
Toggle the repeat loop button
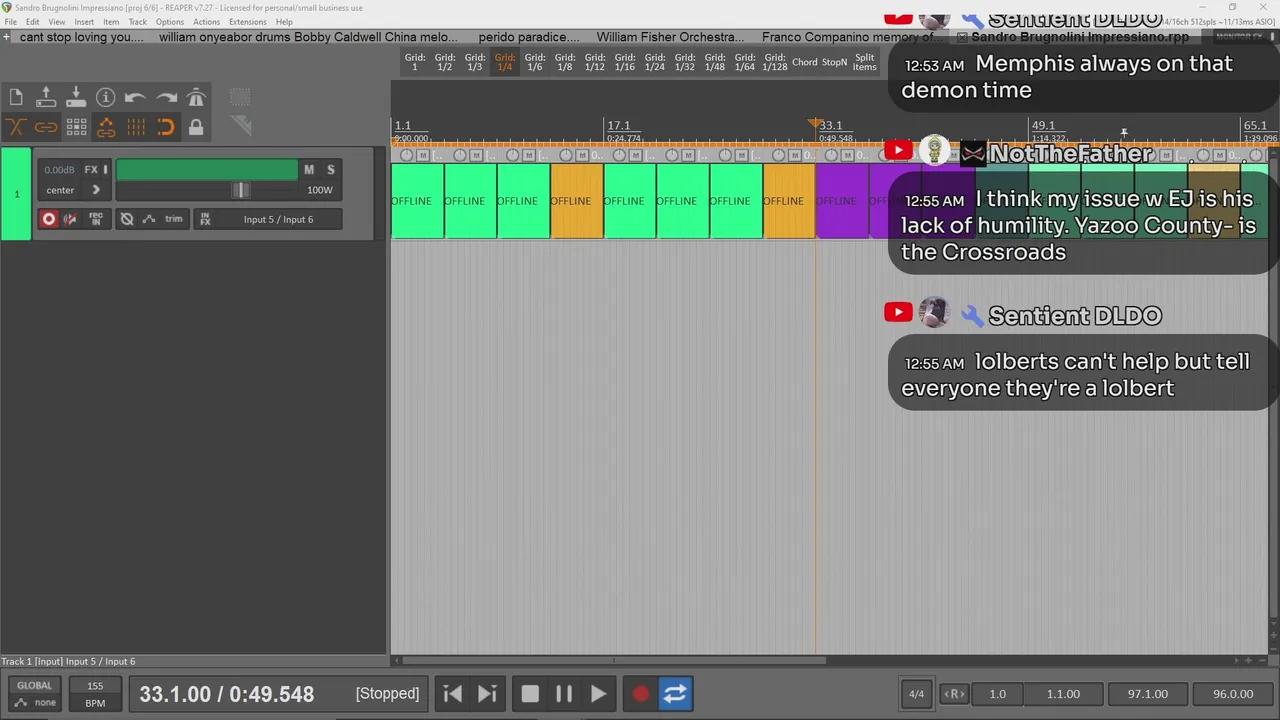pyautogui.click(x=675, y=694)
